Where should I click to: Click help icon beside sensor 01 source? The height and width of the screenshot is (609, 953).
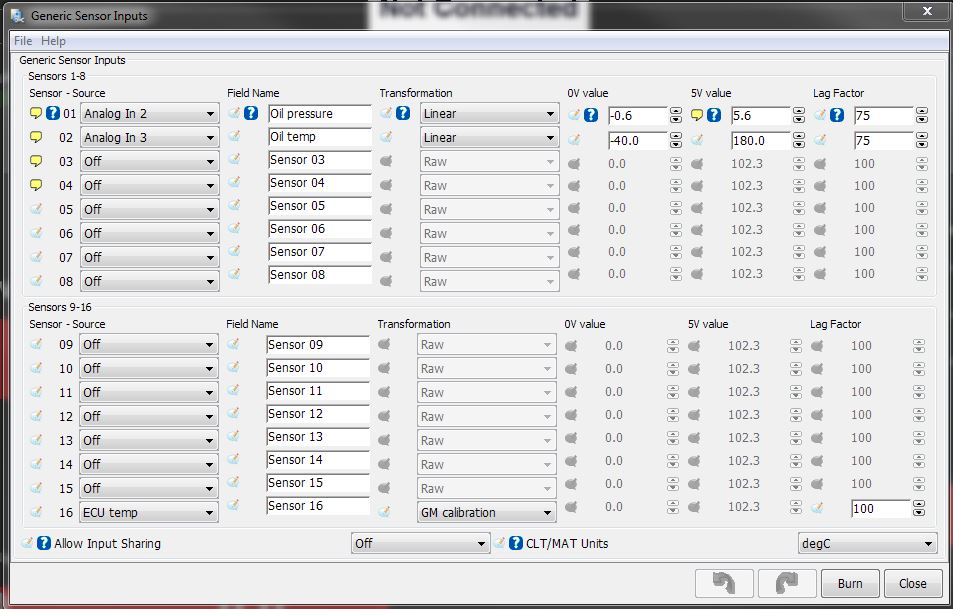click(x=53, y=113)
